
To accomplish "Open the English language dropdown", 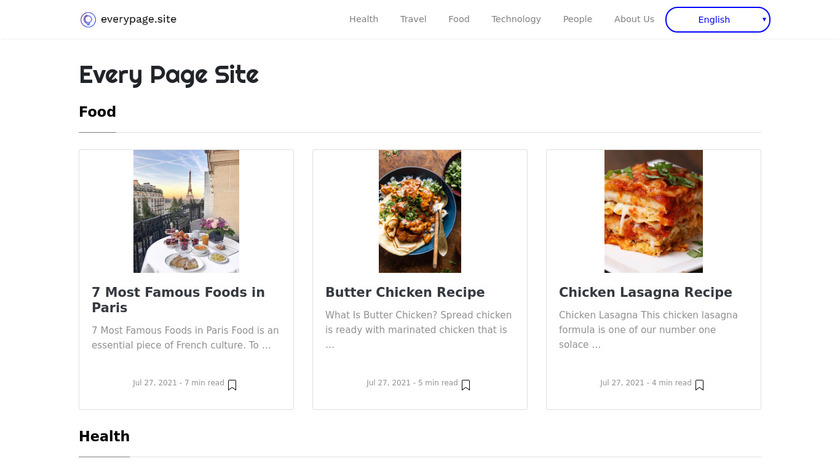I will (717, 19).
